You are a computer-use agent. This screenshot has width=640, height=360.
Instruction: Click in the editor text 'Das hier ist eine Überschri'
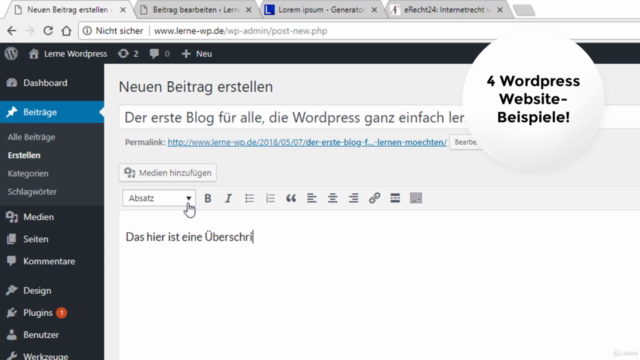[x=189, y=237]
